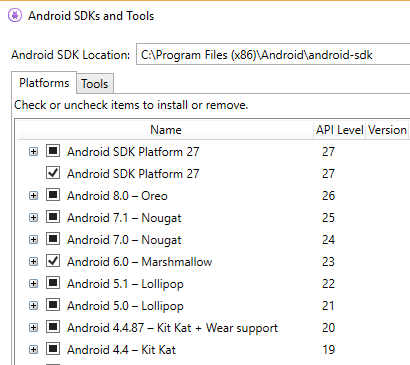Expand the Android 7.1 – Nougat node

[x=33, y=218]
